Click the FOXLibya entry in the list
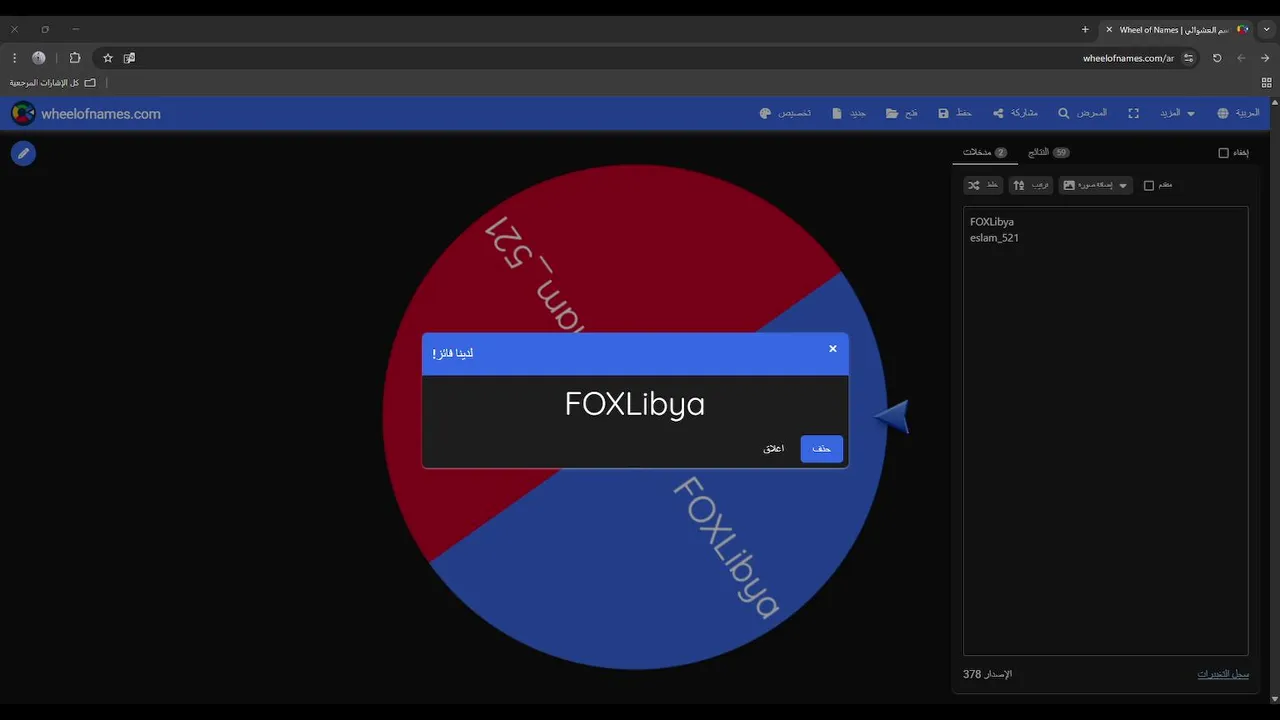 [992, 222]
